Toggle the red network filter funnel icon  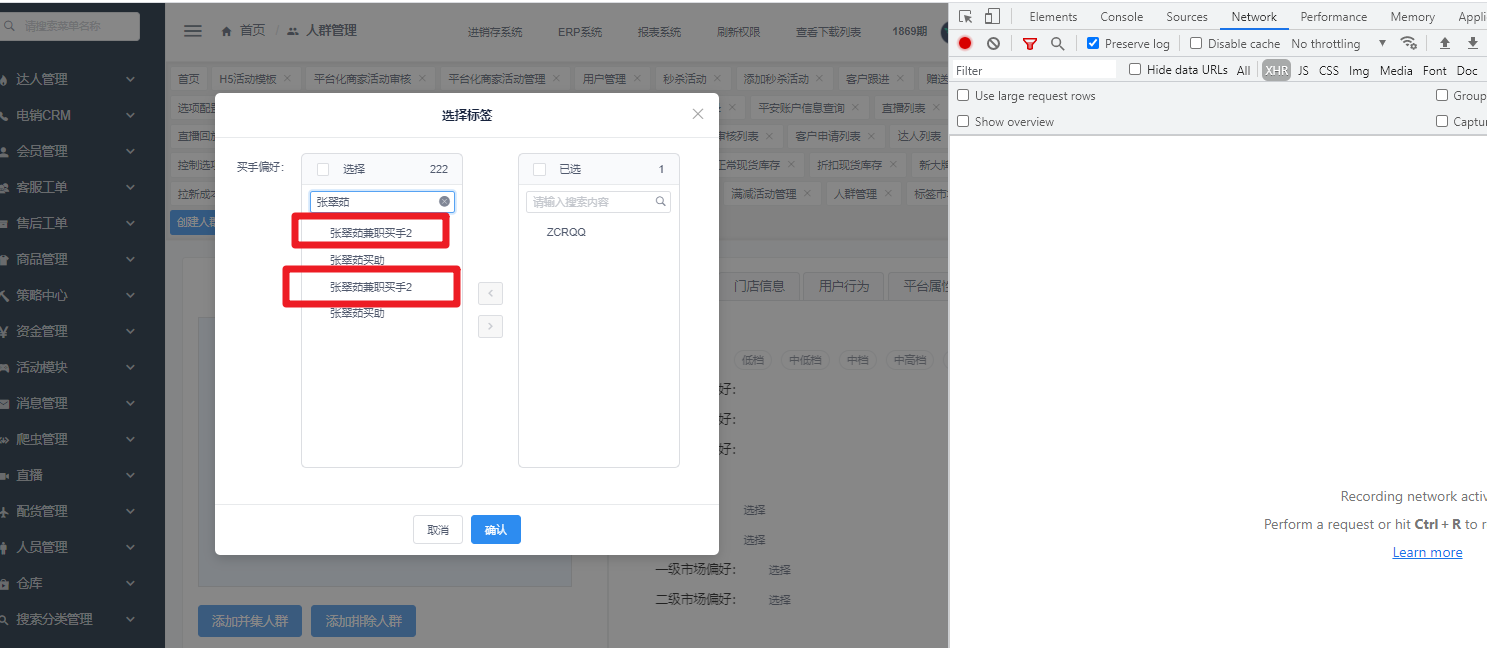(1030, 43)
